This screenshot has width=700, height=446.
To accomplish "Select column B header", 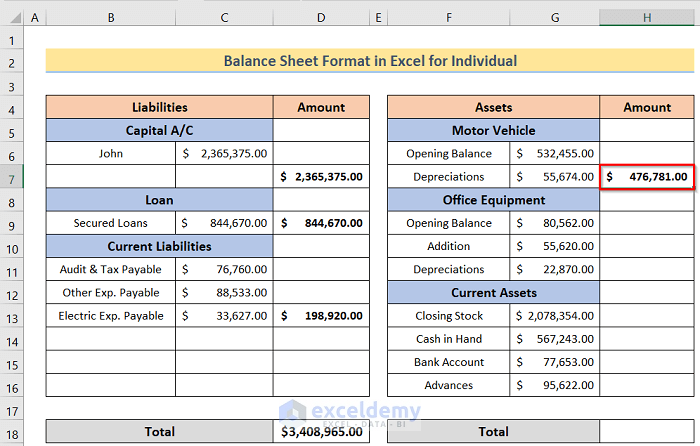I will tap(110, 18).
